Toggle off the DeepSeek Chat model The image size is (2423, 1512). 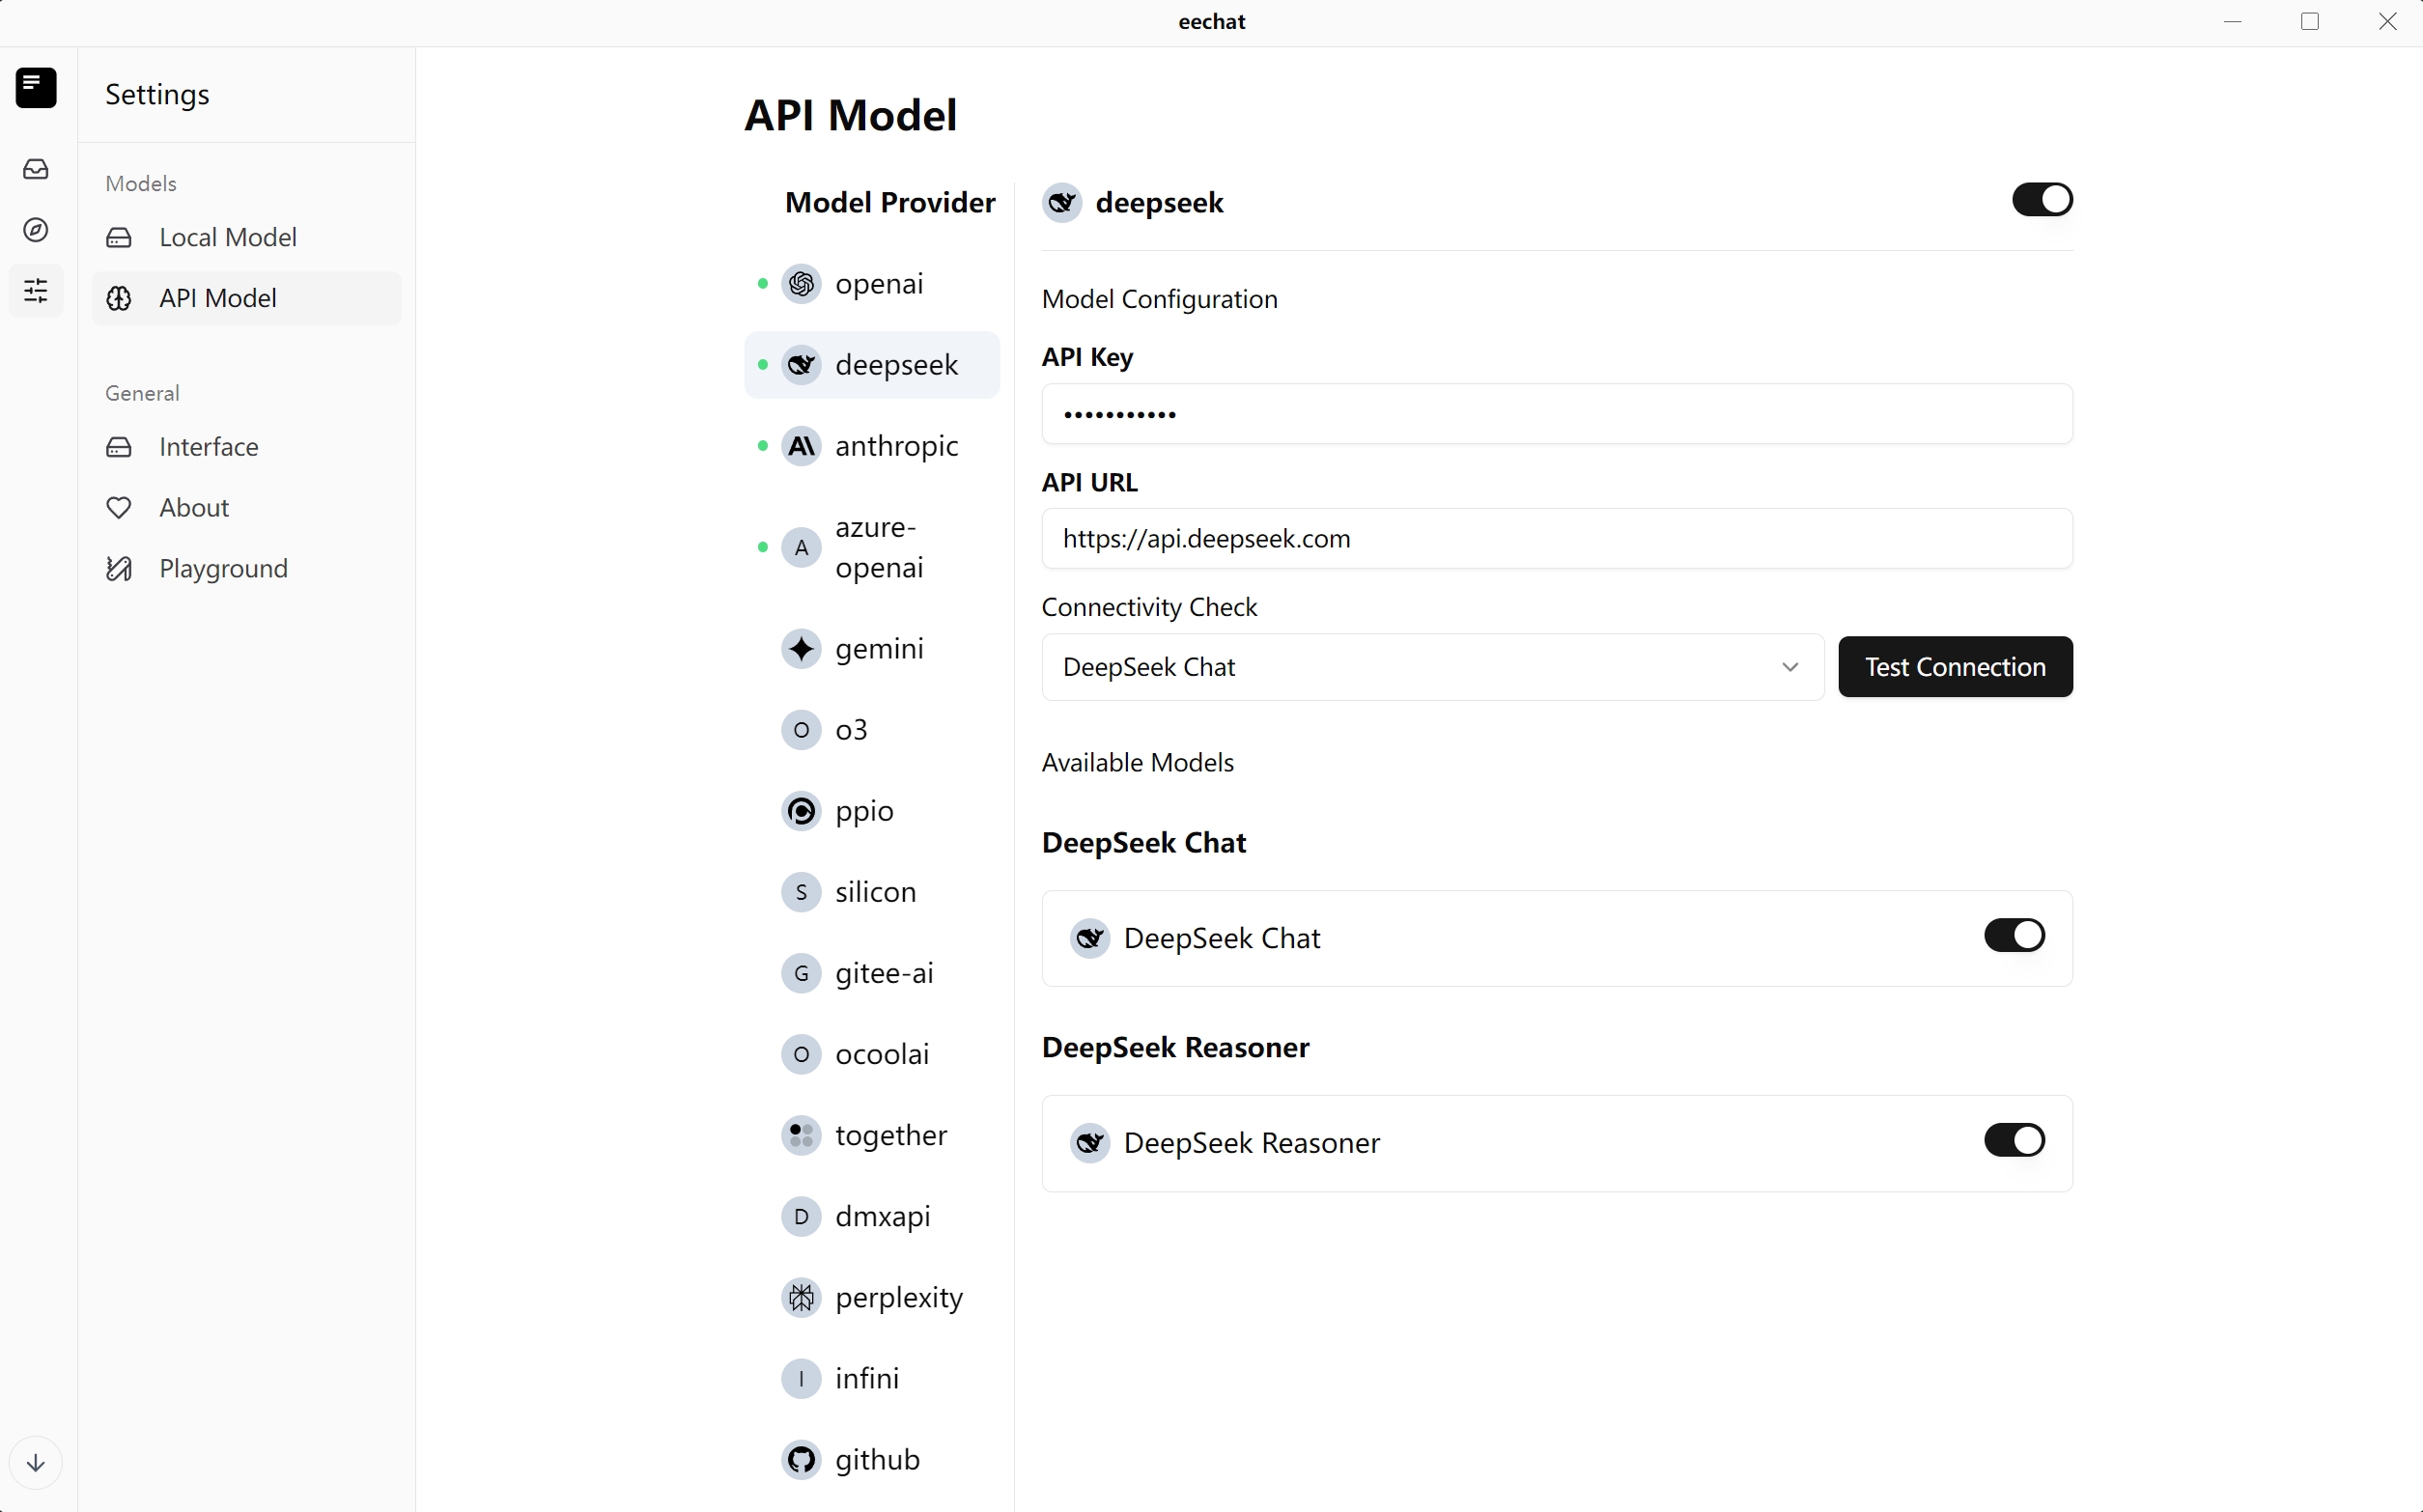tap(2013, 936)
